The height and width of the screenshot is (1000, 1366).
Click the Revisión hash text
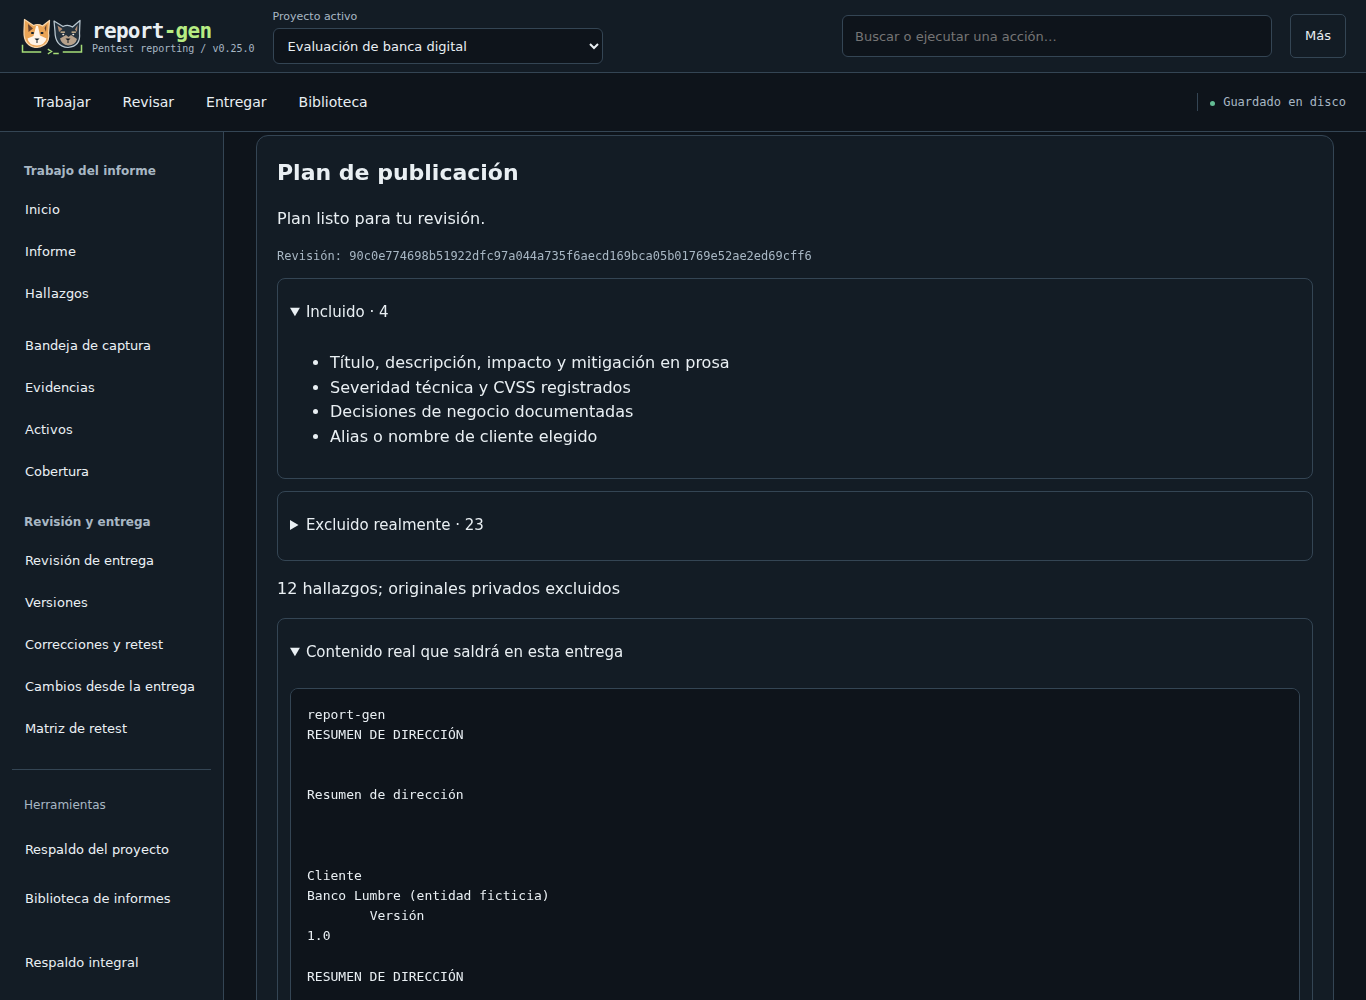(544, 256)
